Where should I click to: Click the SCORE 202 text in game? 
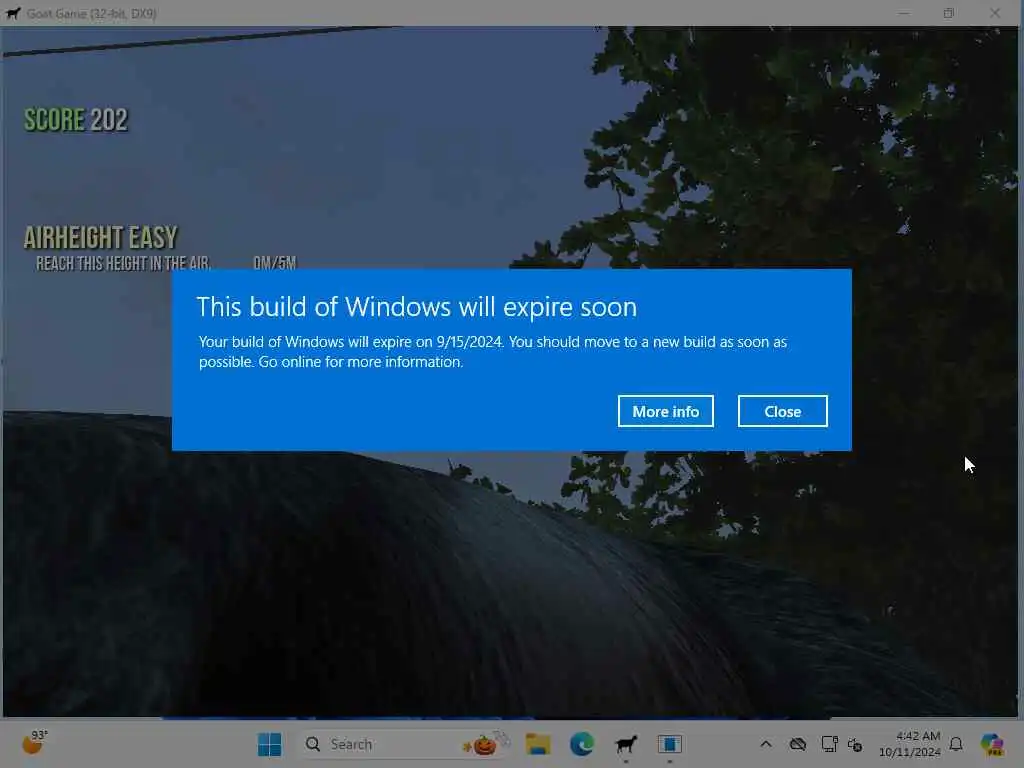pyautogui.click(x=76, y=120)
